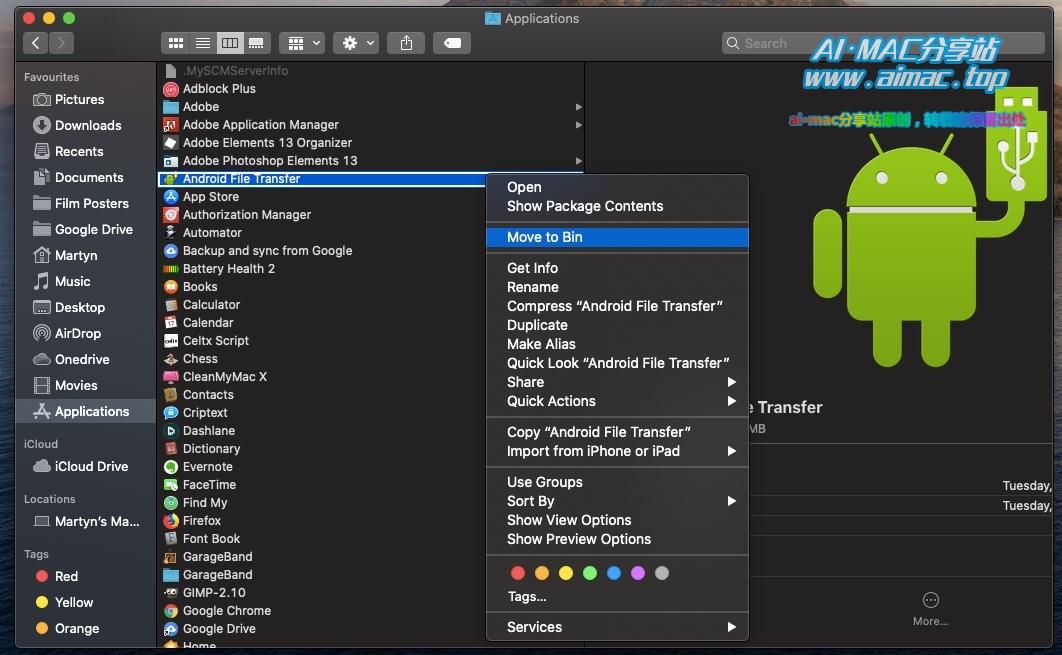Expand Adobe Application Manager folder arrow

[578, 125]
